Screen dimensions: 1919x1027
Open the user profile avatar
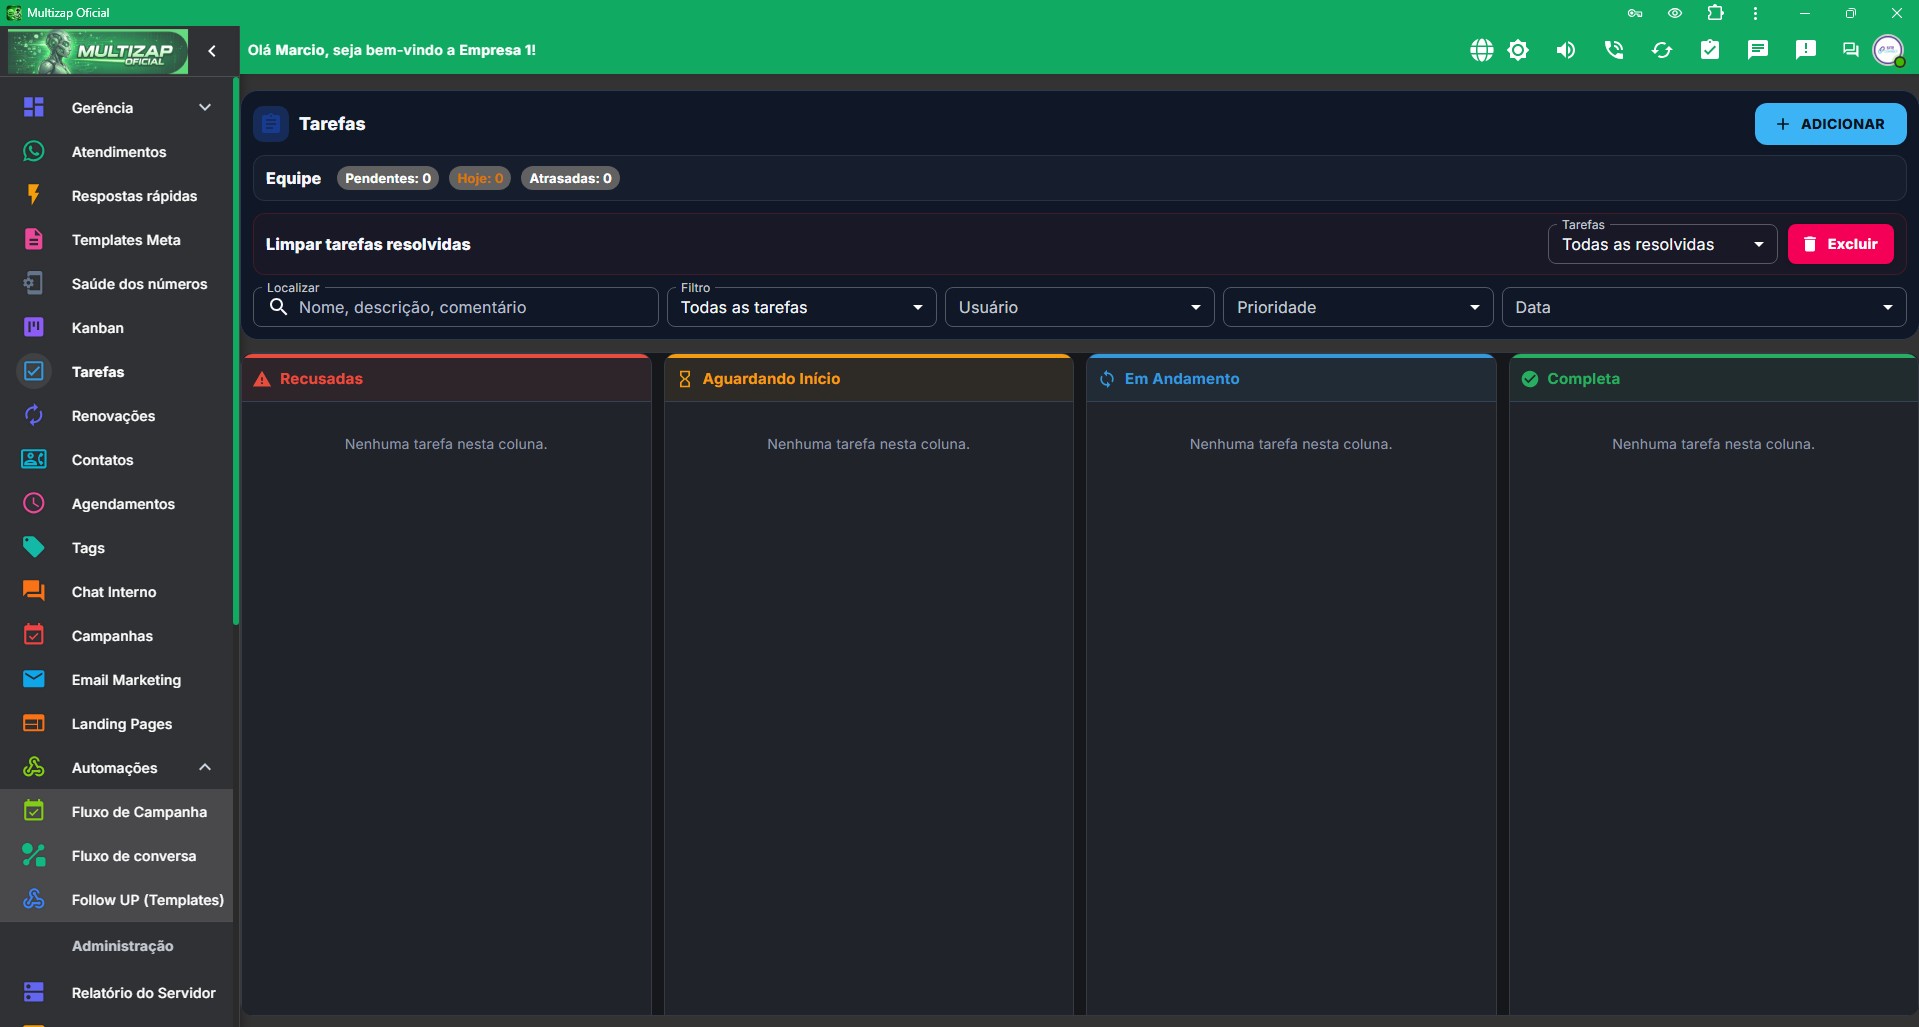pyautogui.click(x=1888, y=50)
